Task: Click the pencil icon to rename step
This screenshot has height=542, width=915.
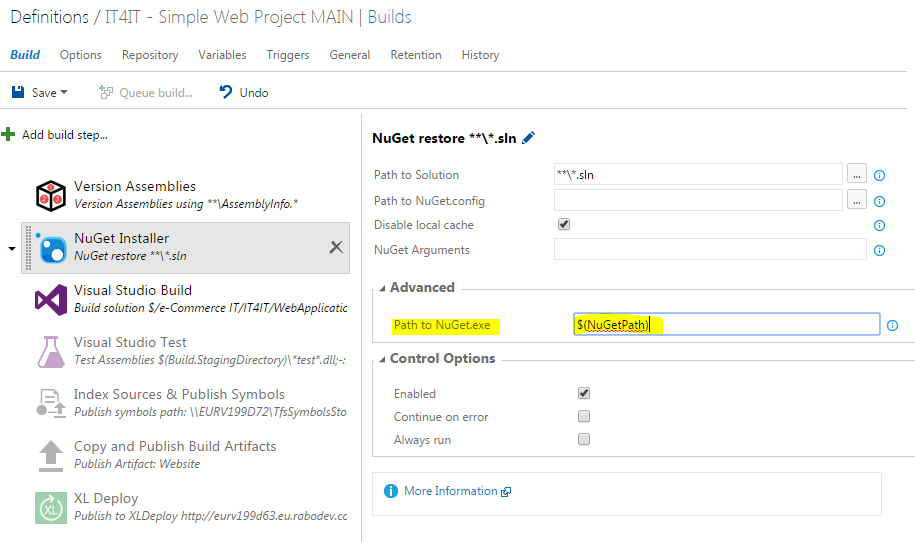Action: click(528, 138)
